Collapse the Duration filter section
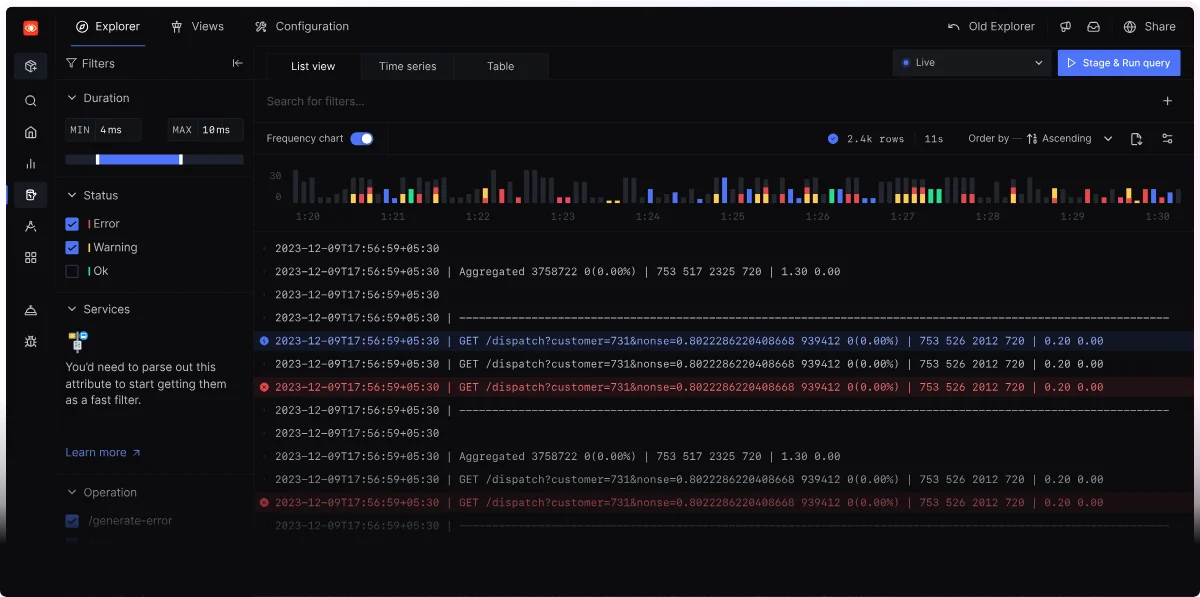Viewport: 1200px width, 597px height. 70,97
